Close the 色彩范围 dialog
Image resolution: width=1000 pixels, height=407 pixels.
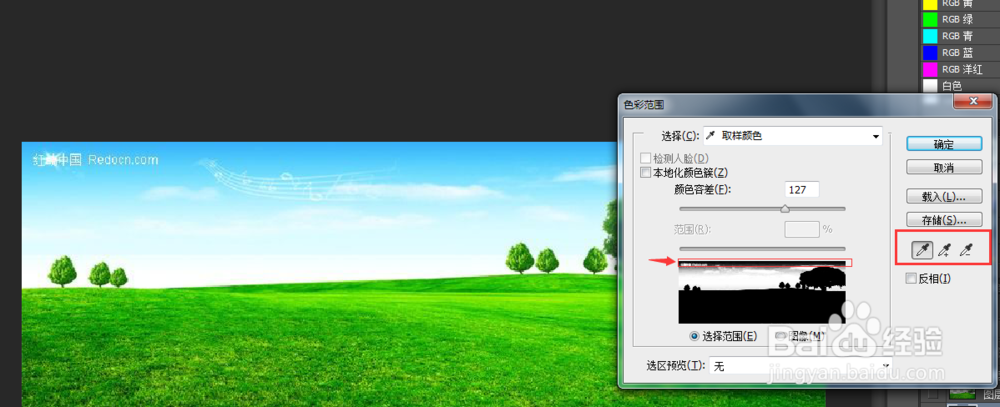point(973,101)
